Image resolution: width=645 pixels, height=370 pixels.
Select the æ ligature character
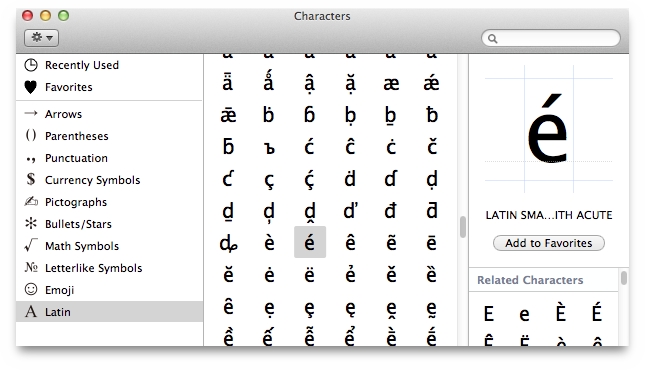coord(391,84)
